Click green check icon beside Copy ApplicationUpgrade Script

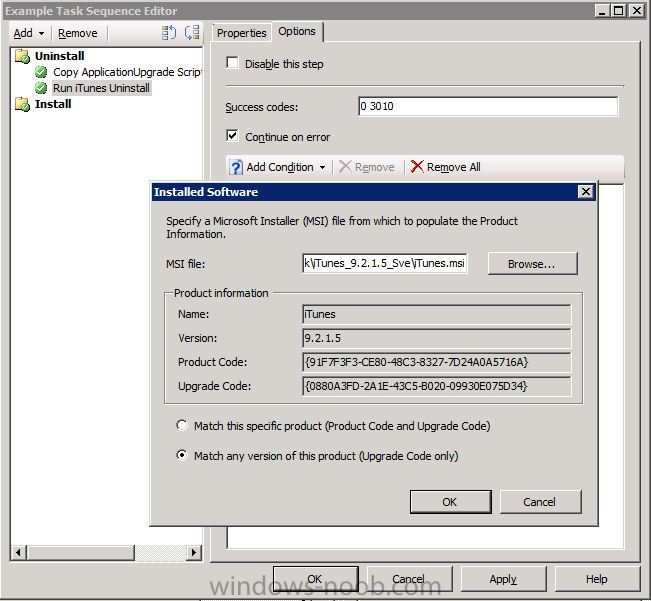[x=41, y=72]
